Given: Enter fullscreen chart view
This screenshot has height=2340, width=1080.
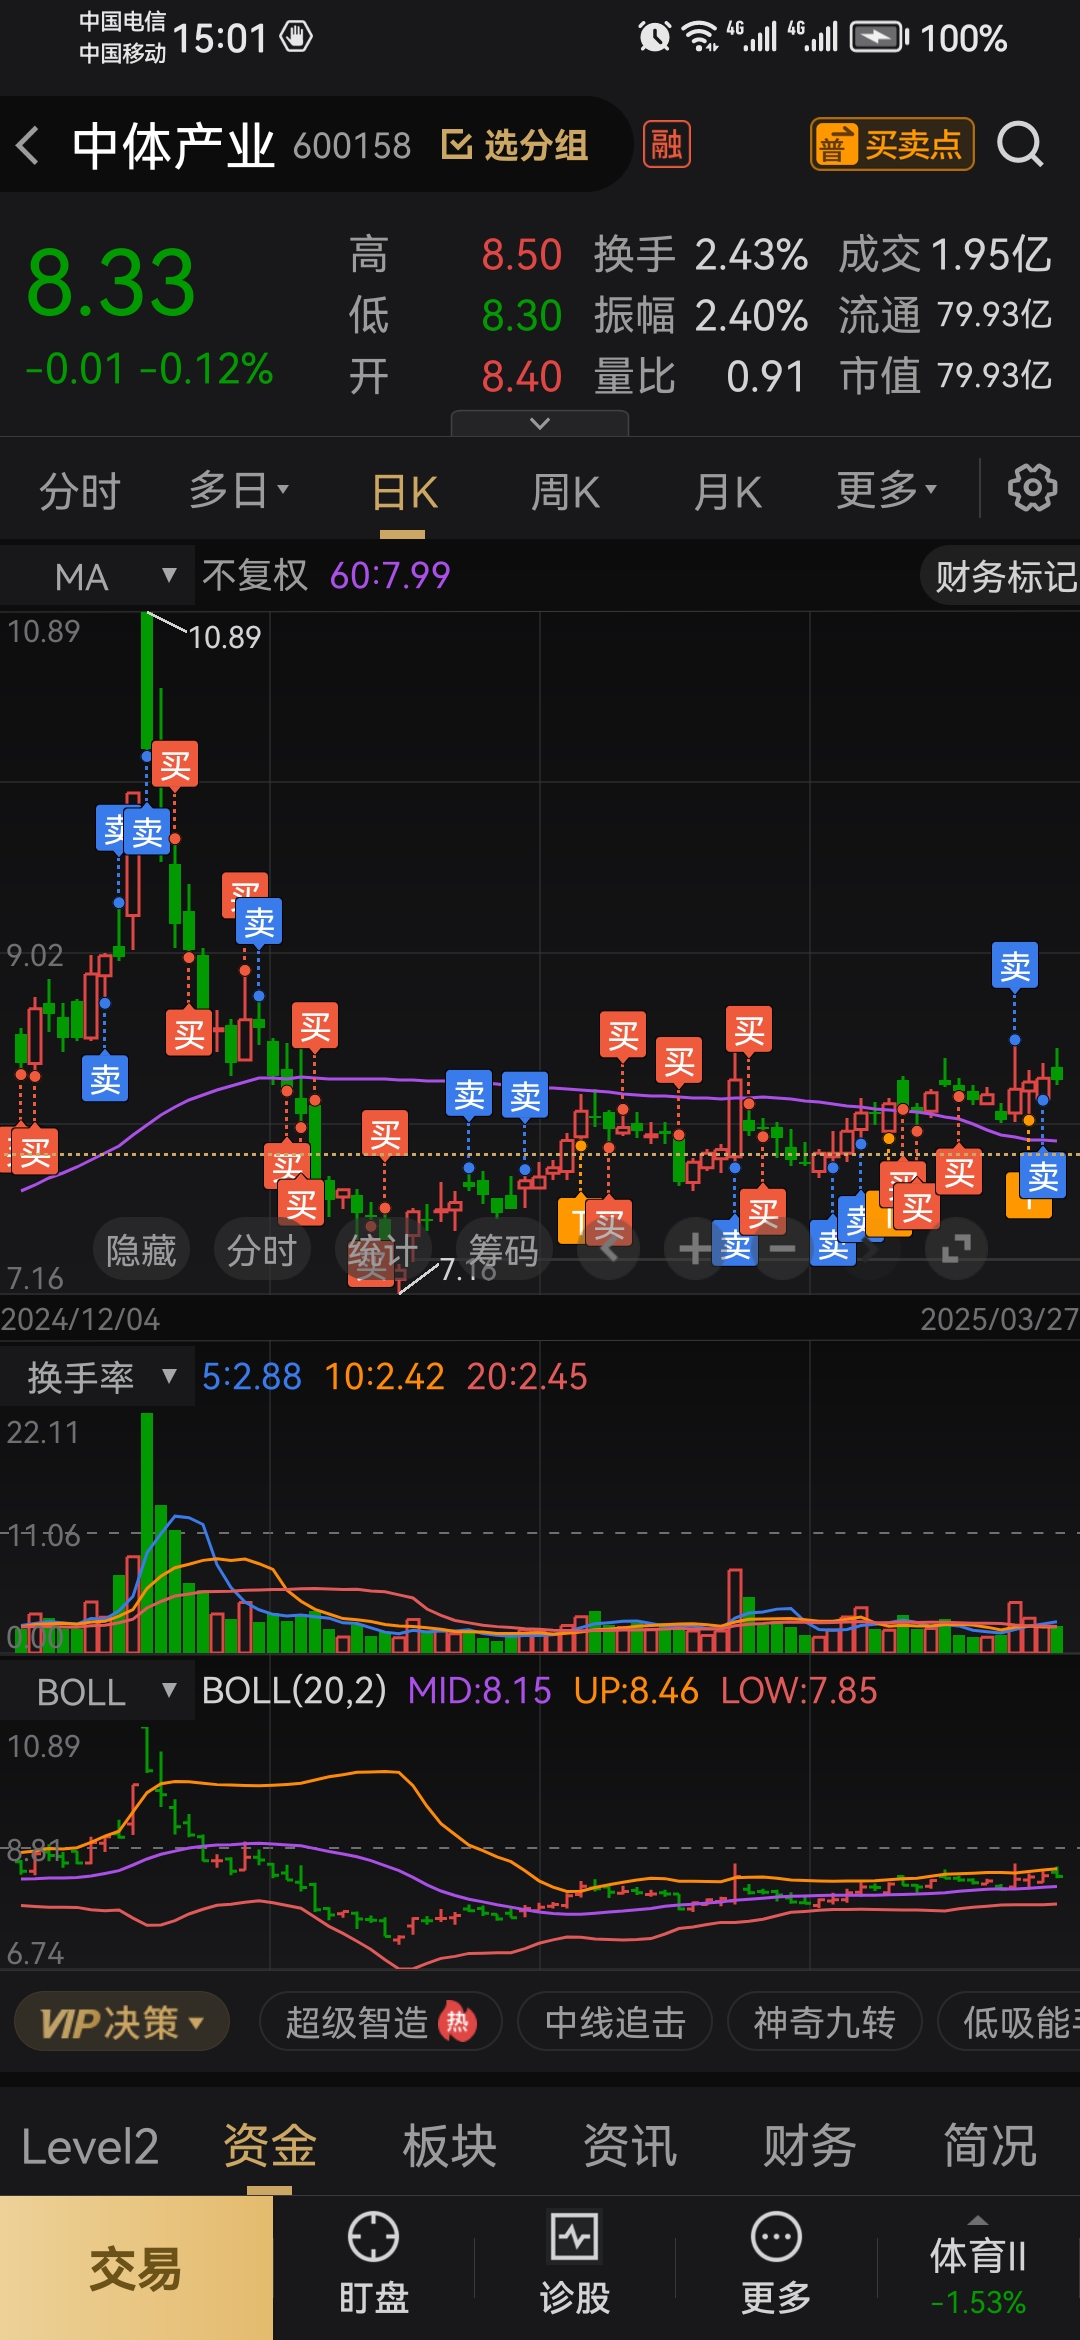Looking at the screenshot, I should (956, 1248).
